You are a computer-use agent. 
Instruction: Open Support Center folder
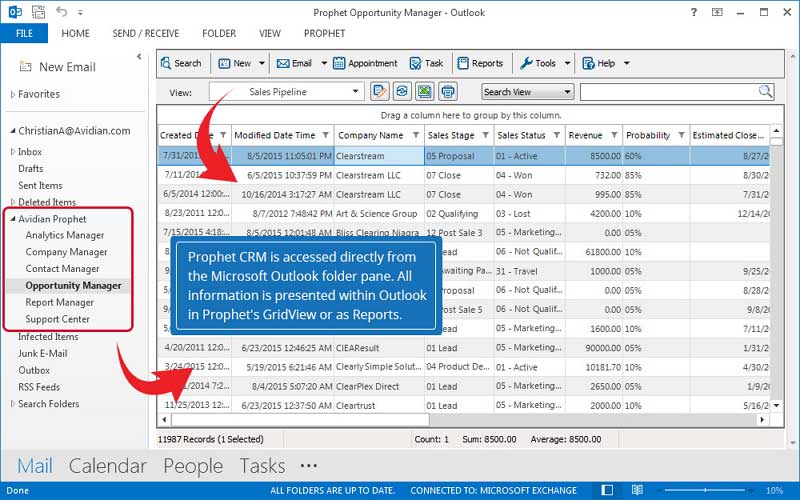pos(58,319)
